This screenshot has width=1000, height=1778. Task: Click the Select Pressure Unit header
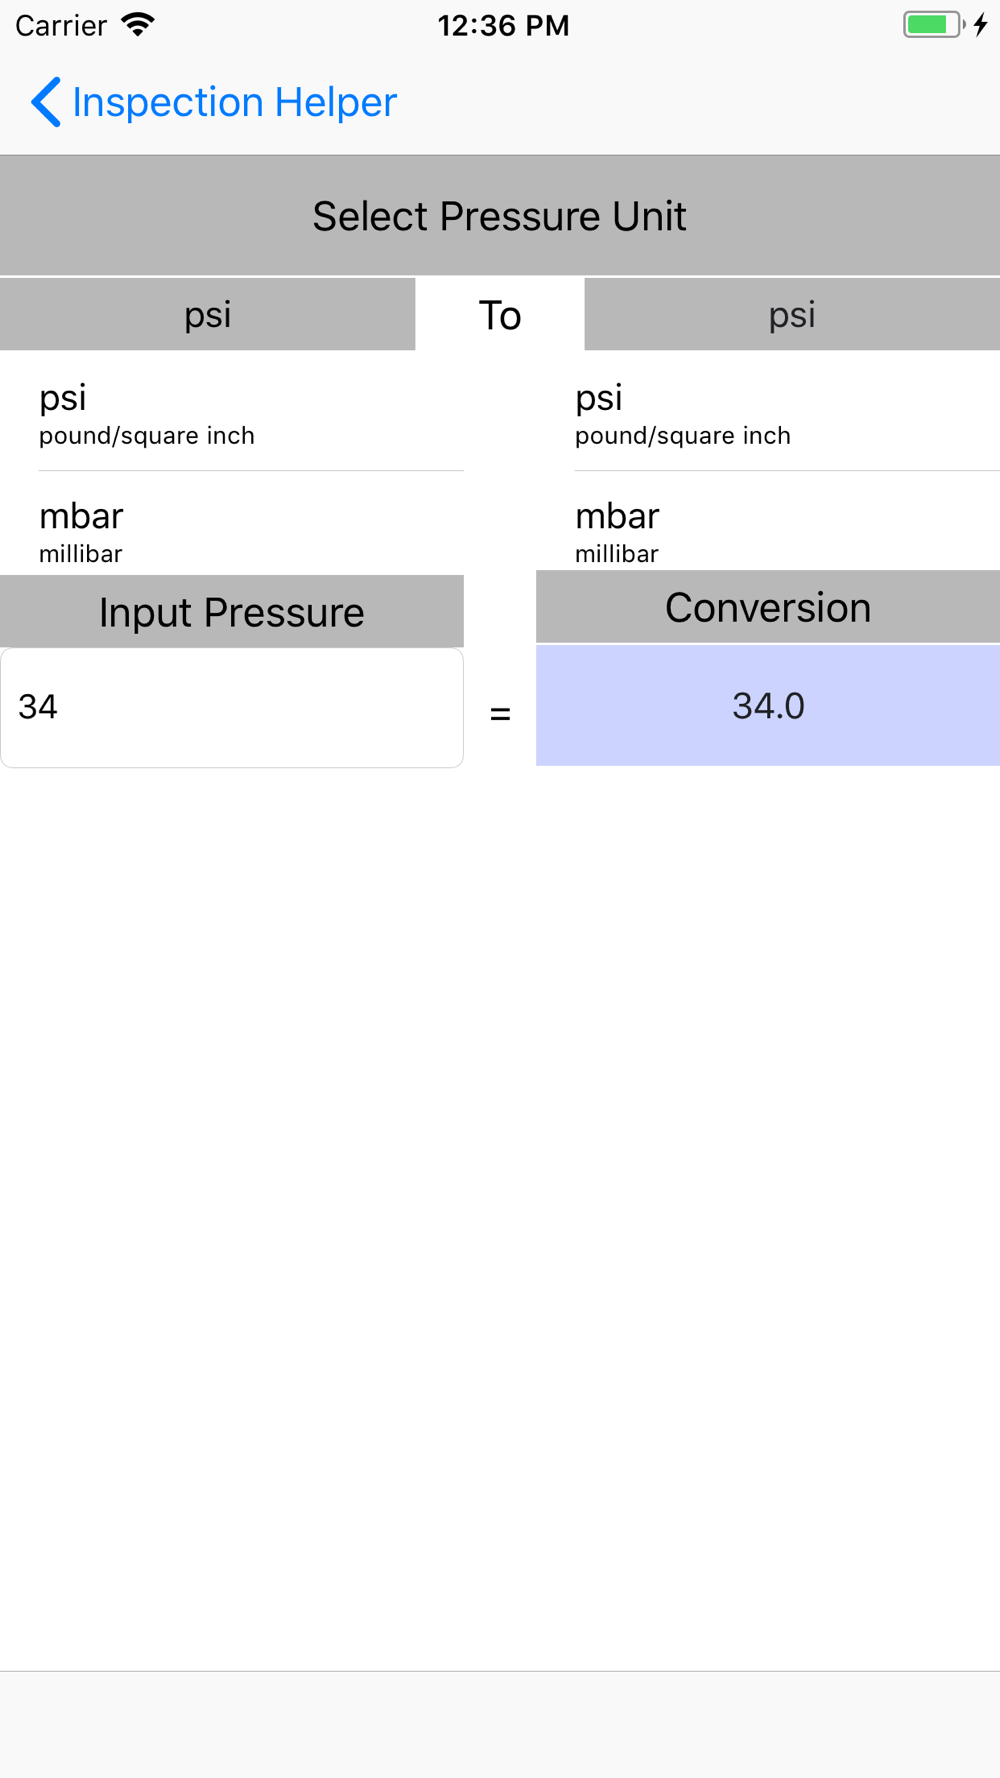(x=500, y=216)
